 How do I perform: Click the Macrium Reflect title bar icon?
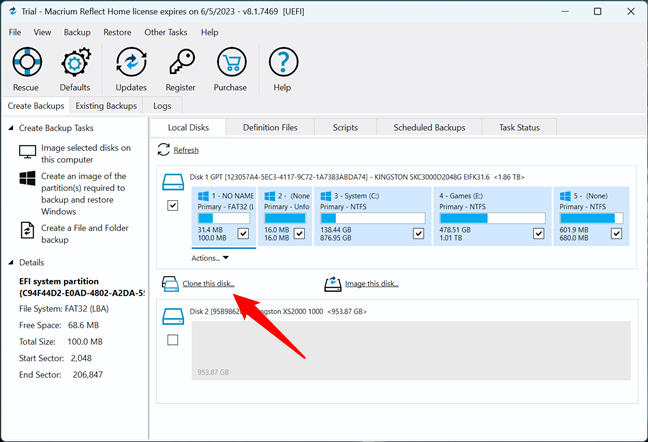pyautogui.click(x=12, y=12)
